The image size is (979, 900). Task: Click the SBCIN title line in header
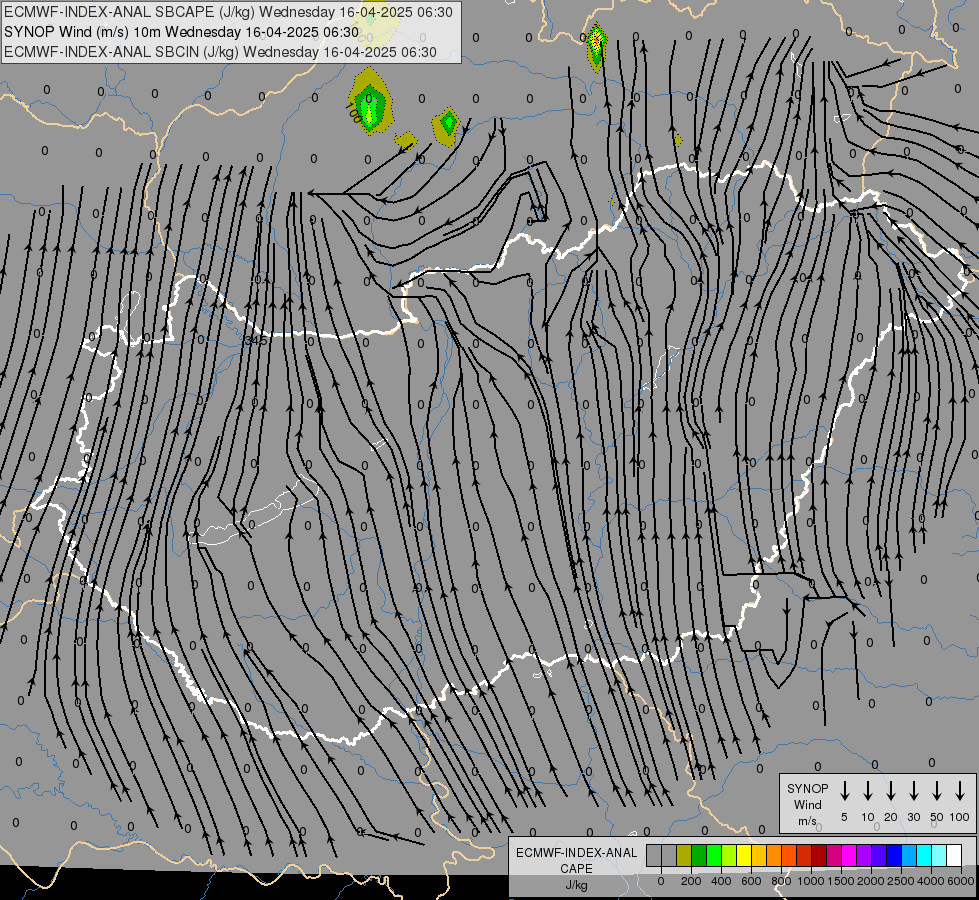click(x=220, y=52)
